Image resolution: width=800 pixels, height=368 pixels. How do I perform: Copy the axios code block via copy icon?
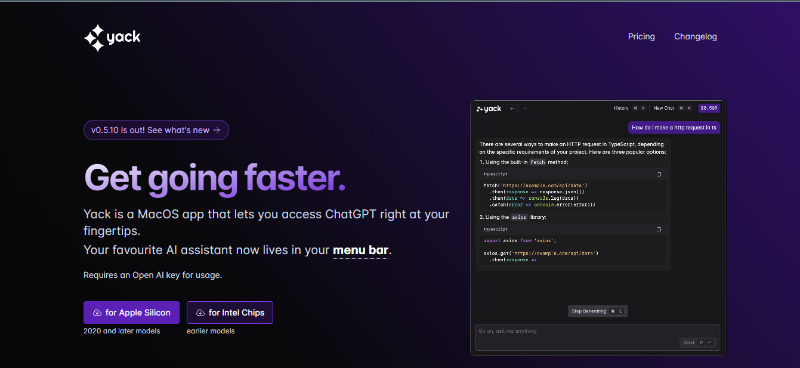point(659,229)
